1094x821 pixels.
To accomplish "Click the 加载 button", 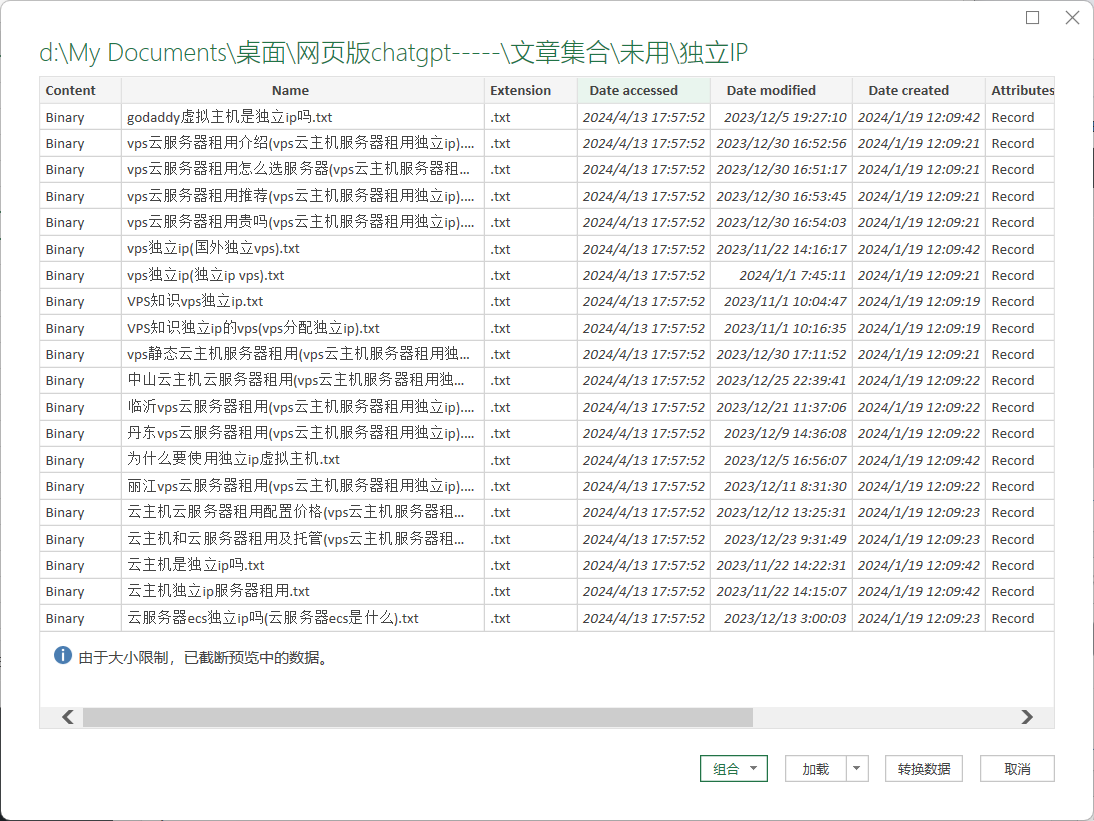I will [815, 769].
